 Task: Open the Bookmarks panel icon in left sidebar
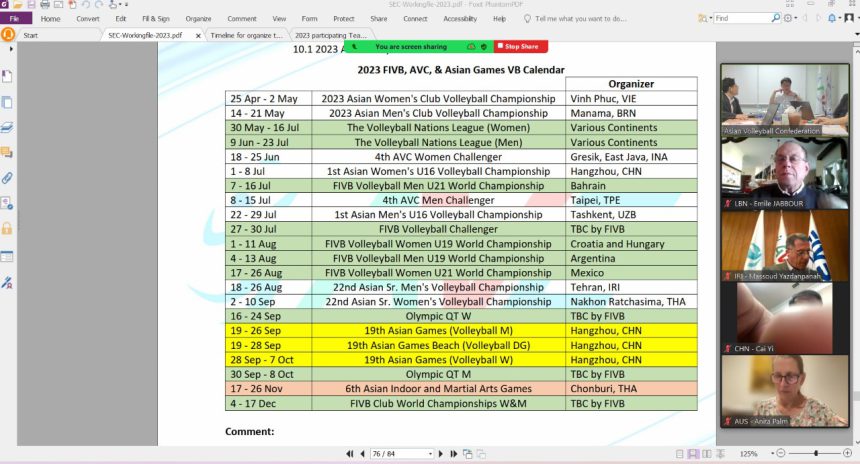[7, 76]
